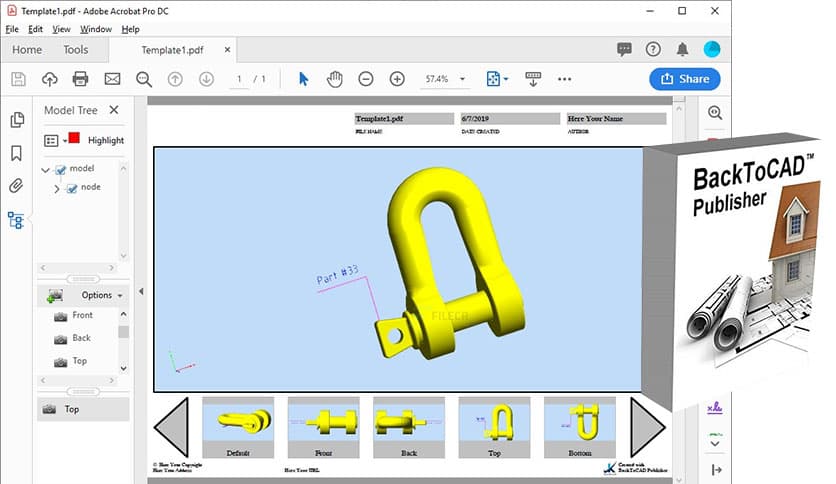
Task: Click the Top view thumbnail
Action: (x=494, y=427)
